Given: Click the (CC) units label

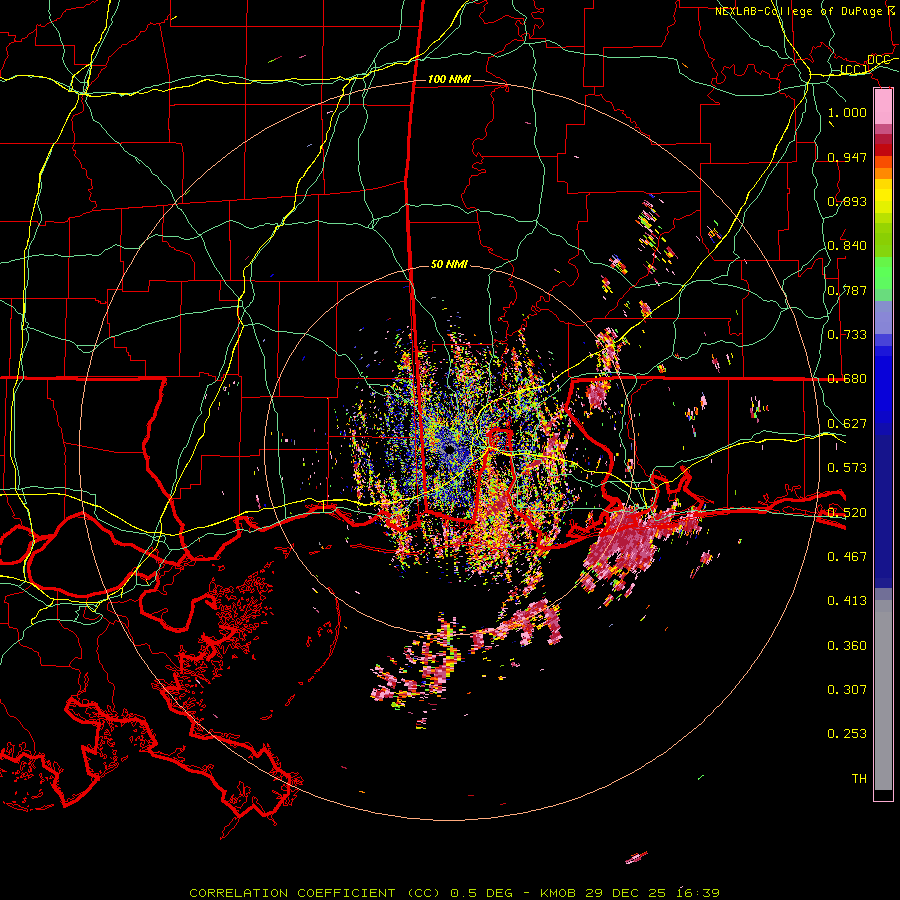Looking at the screenshot, I should (x=854, y=70).
